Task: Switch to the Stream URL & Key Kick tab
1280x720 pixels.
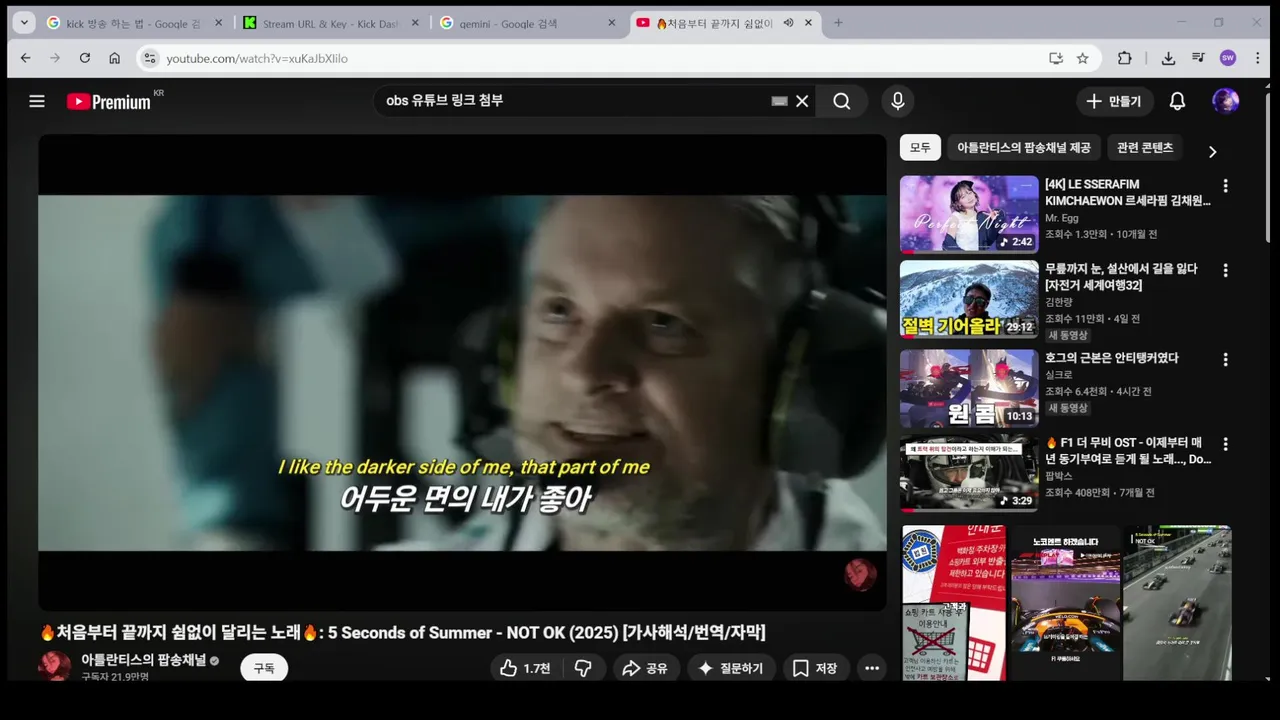Action: (332, 23)
